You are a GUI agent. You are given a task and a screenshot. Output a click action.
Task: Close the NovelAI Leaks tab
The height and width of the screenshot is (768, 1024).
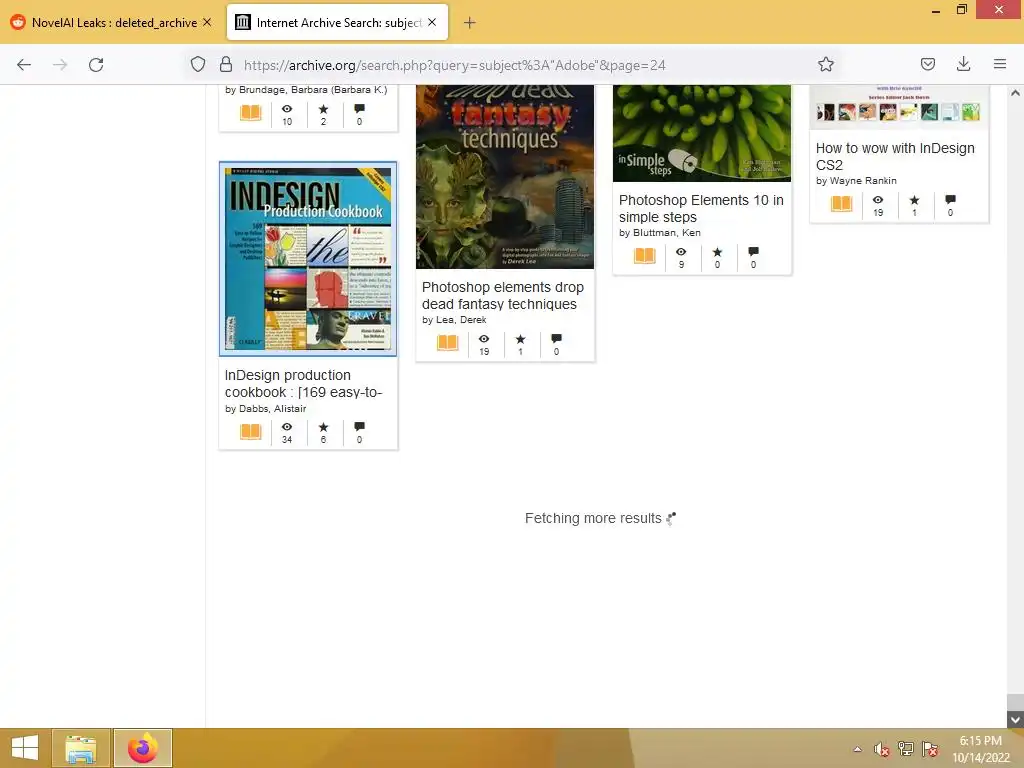click(x=207, y=22)
